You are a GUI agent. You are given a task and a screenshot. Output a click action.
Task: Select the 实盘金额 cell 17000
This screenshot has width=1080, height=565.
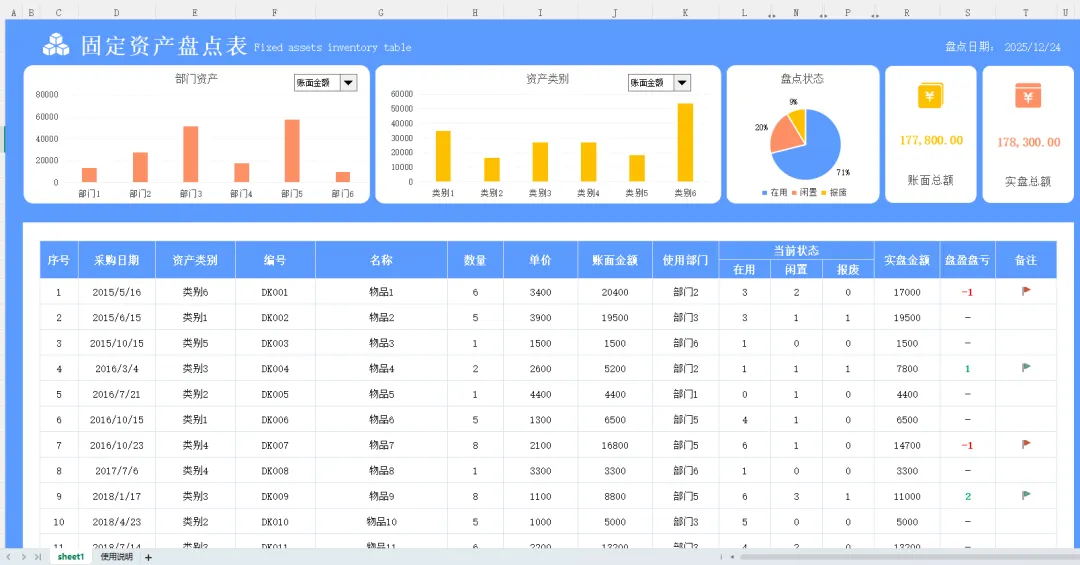906,292
